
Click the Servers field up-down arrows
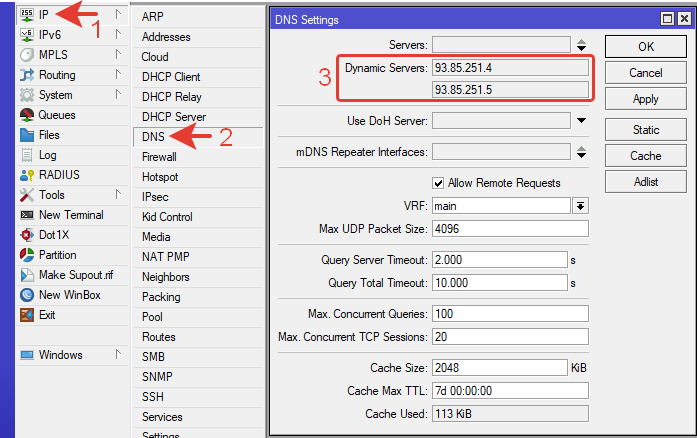[581, 45]
